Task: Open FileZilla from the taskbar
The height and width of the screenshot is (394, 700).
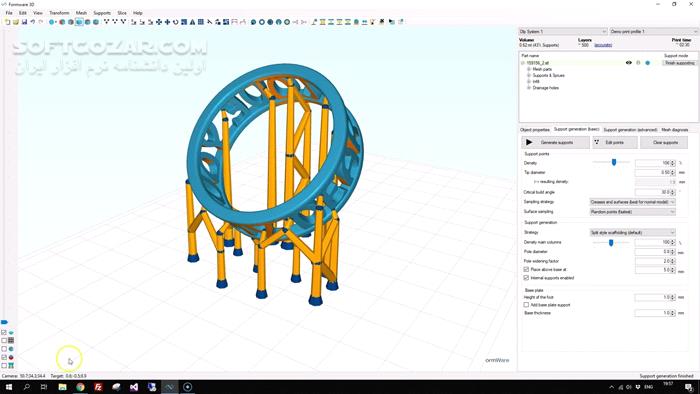Action: 98,387
